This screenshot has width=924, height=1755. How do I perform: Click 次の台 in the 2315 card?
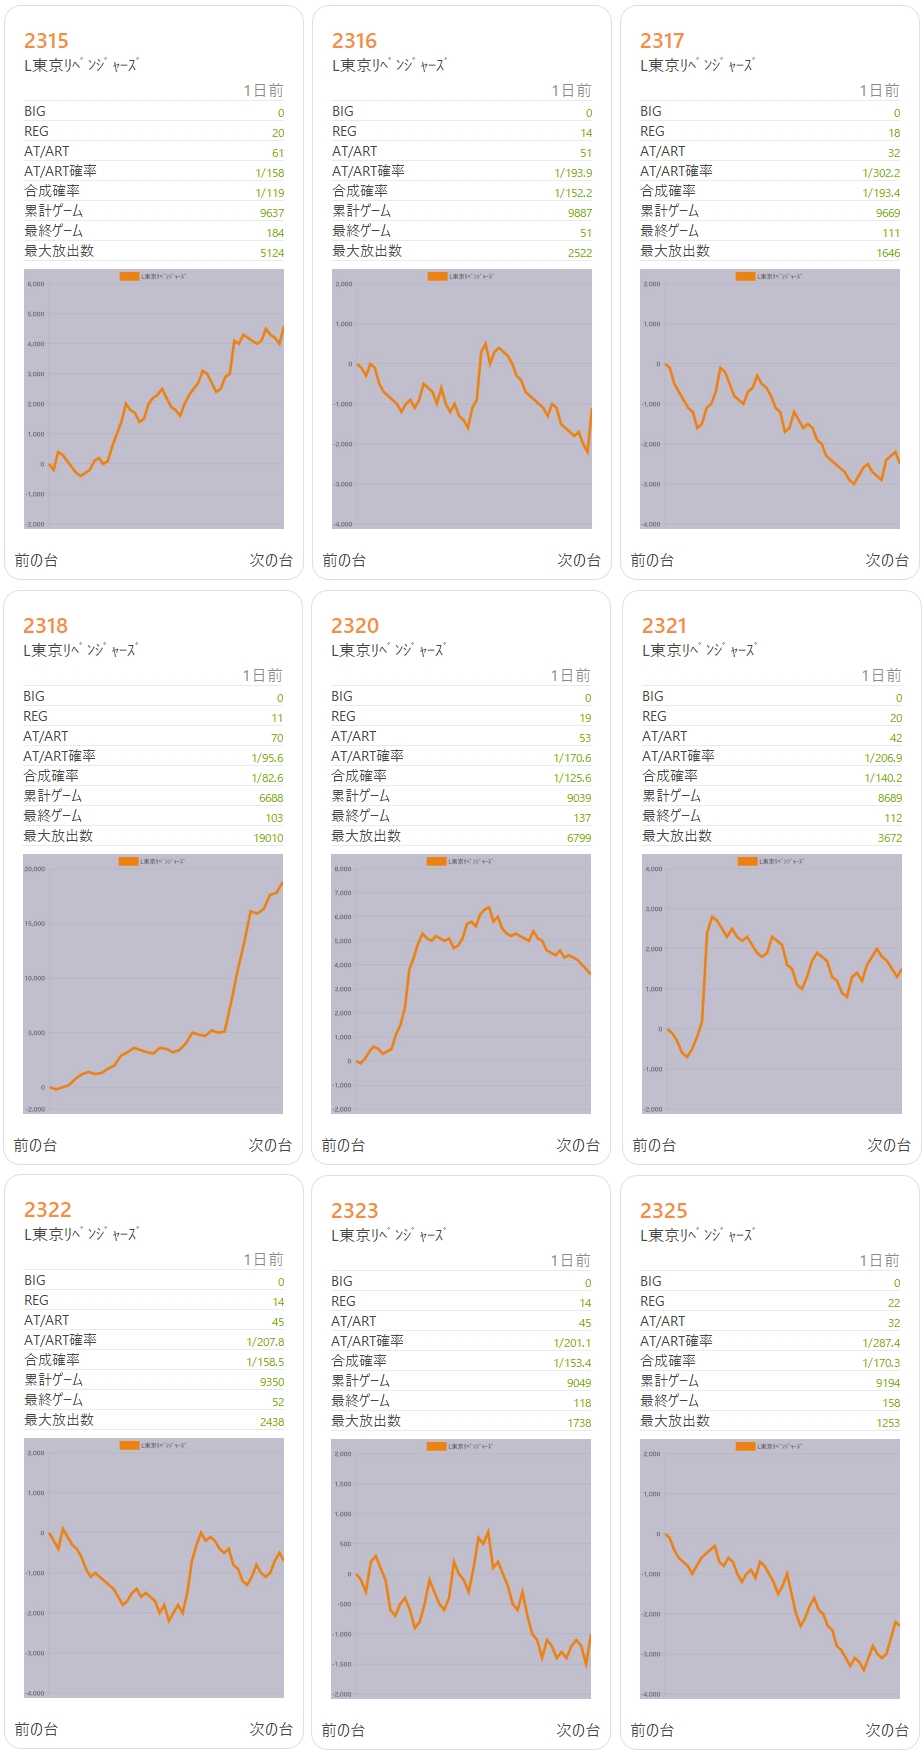click(270, 560)
